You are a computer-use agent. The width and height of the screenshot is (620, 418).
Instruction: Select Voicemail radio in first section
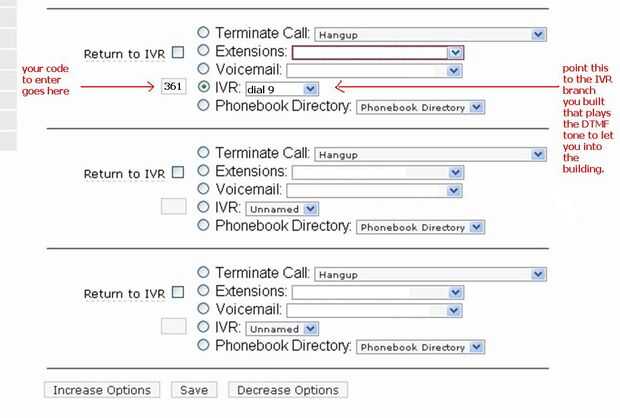coord(204,68)
